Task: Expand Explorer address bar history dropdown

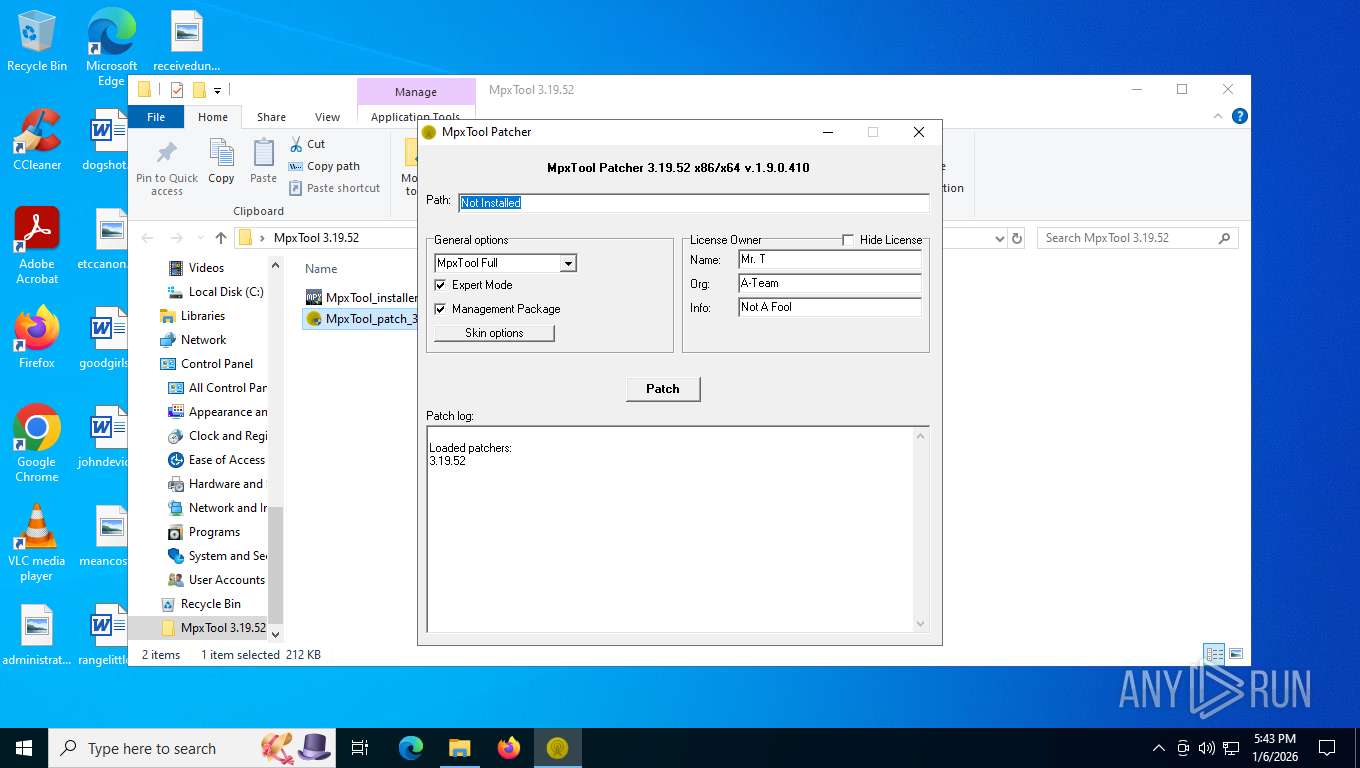Action: [999, 238]
